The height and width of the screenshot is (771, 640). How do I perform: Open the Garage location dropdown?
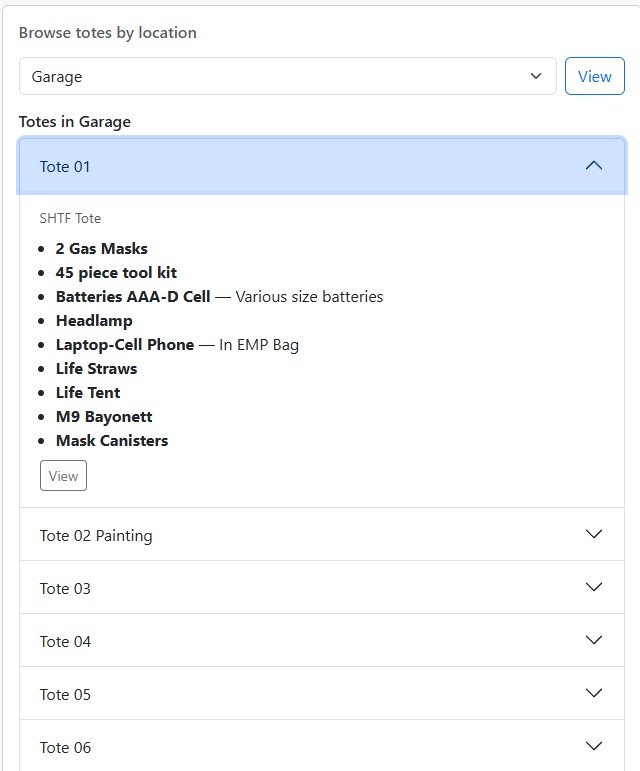[x=287, y=76]
